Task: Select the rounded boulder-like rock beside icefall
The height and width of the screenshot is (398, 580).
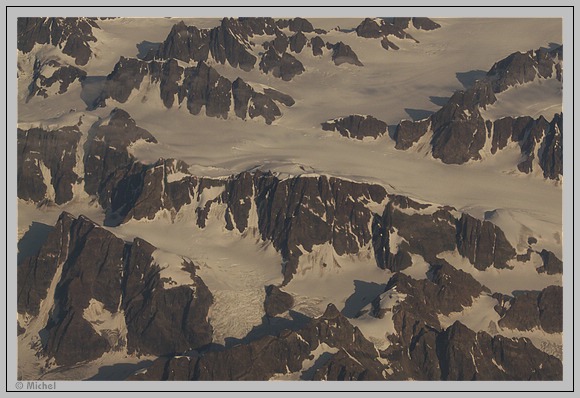Action: pos(278,300)
